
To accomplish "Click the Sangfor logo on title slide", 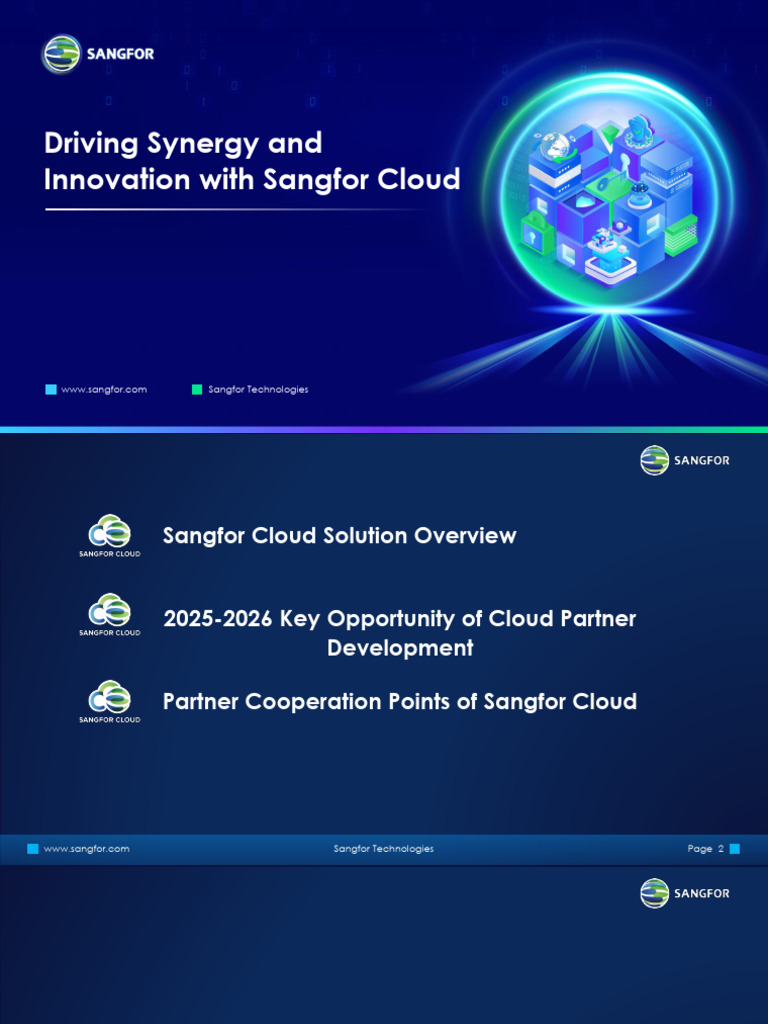I will coord(98,54).
